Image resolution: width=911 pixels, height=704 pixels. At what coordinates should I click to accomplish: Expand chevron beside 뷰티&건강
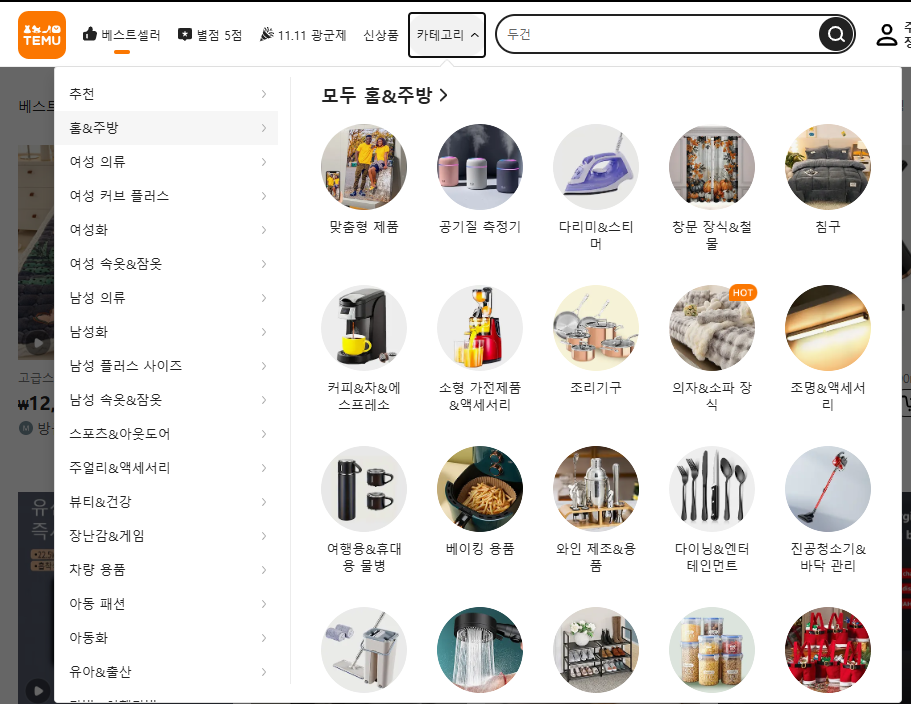(x=264, y=502)
